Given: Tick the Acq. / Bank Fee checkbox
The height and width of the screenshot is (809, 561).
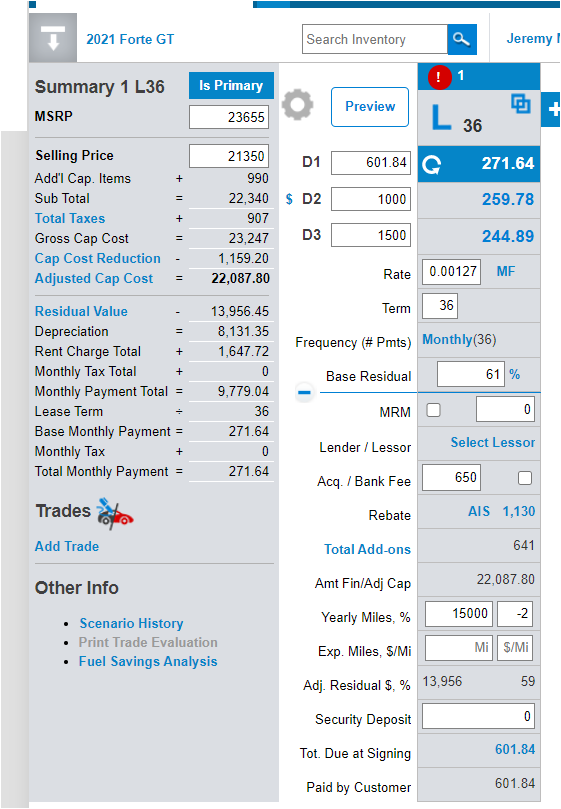Looking at the screenshot, I should (525, 478).
